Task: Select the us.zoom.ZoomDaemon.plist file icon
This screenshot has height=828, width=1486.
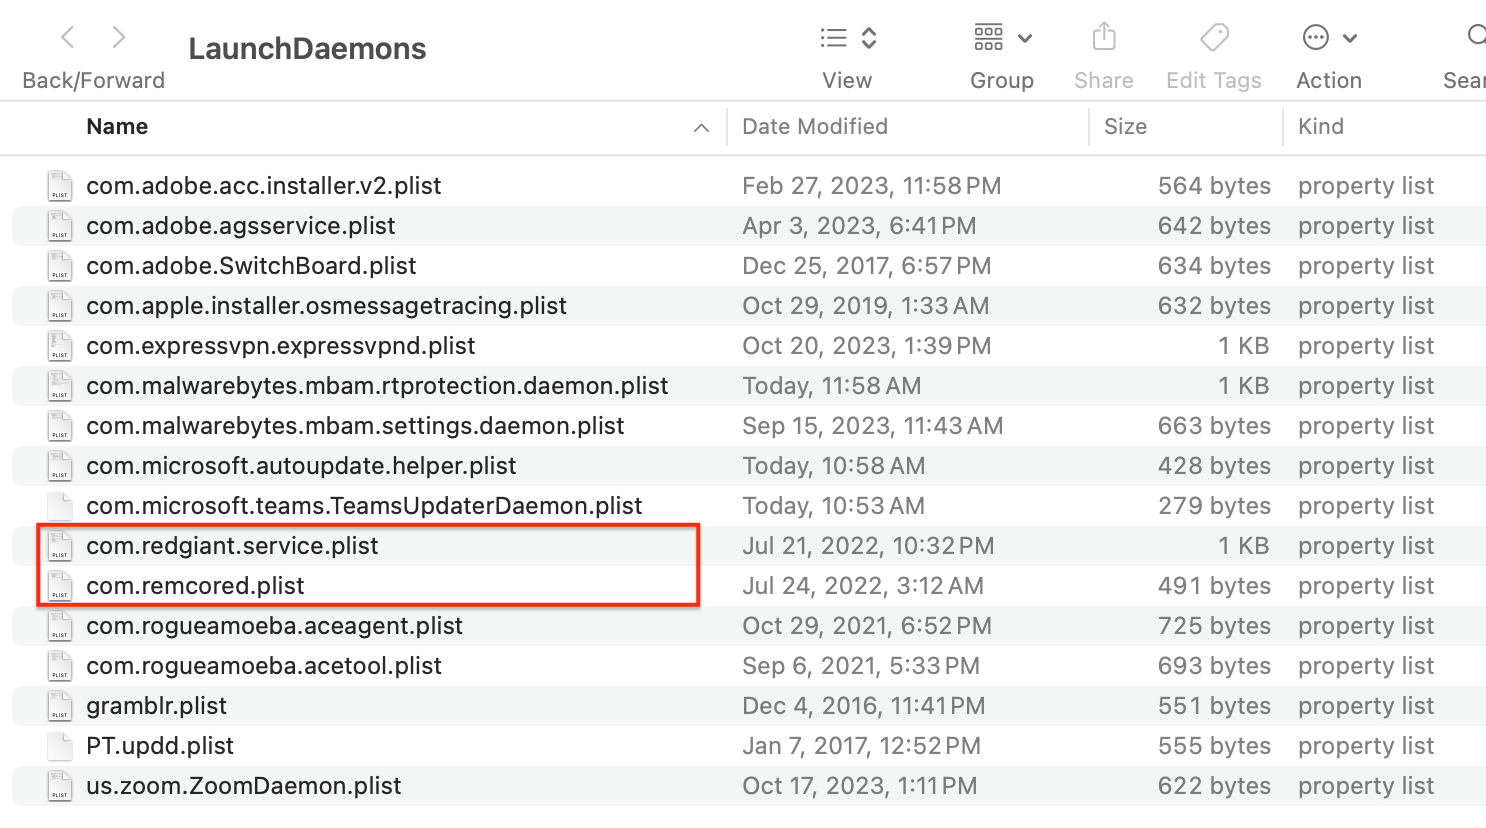Action: click(x=60, y=786)
